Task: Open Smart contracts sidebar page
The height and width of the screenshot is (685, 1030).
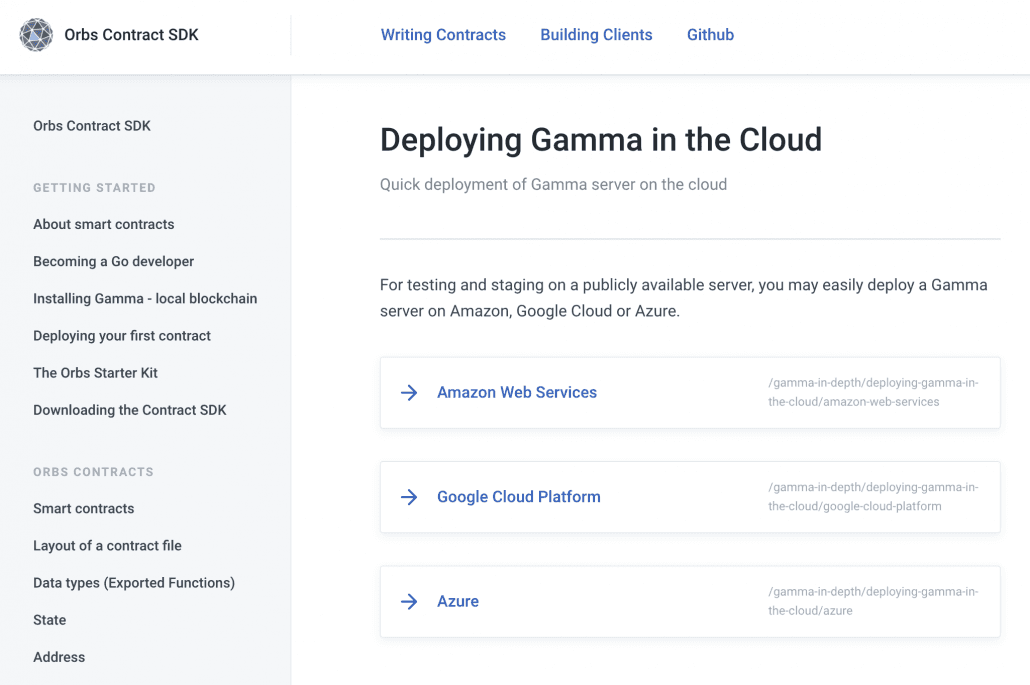Action: (x=83, y=509)
